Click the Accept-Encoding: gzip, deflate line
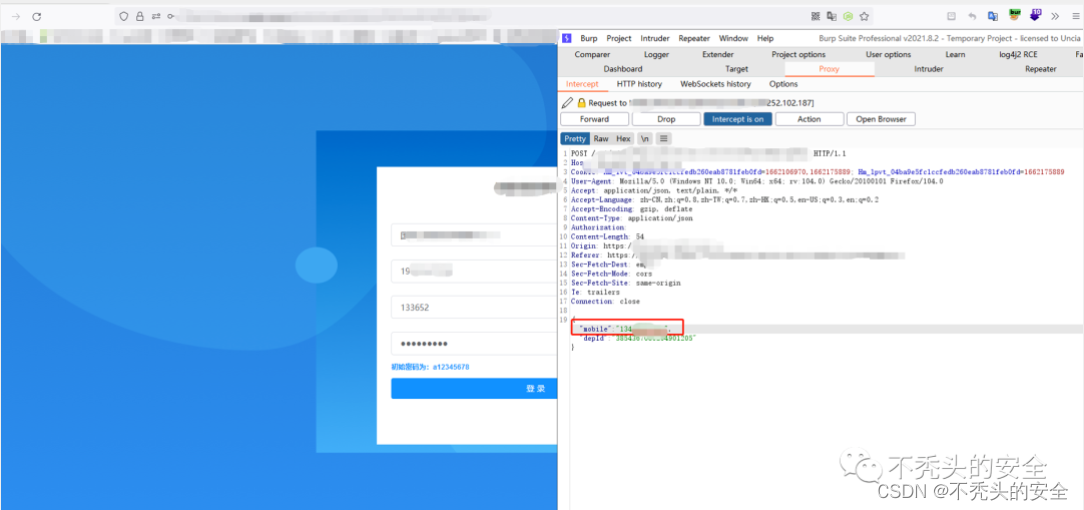Screen dimensions: 1084x510 (632, 209)
